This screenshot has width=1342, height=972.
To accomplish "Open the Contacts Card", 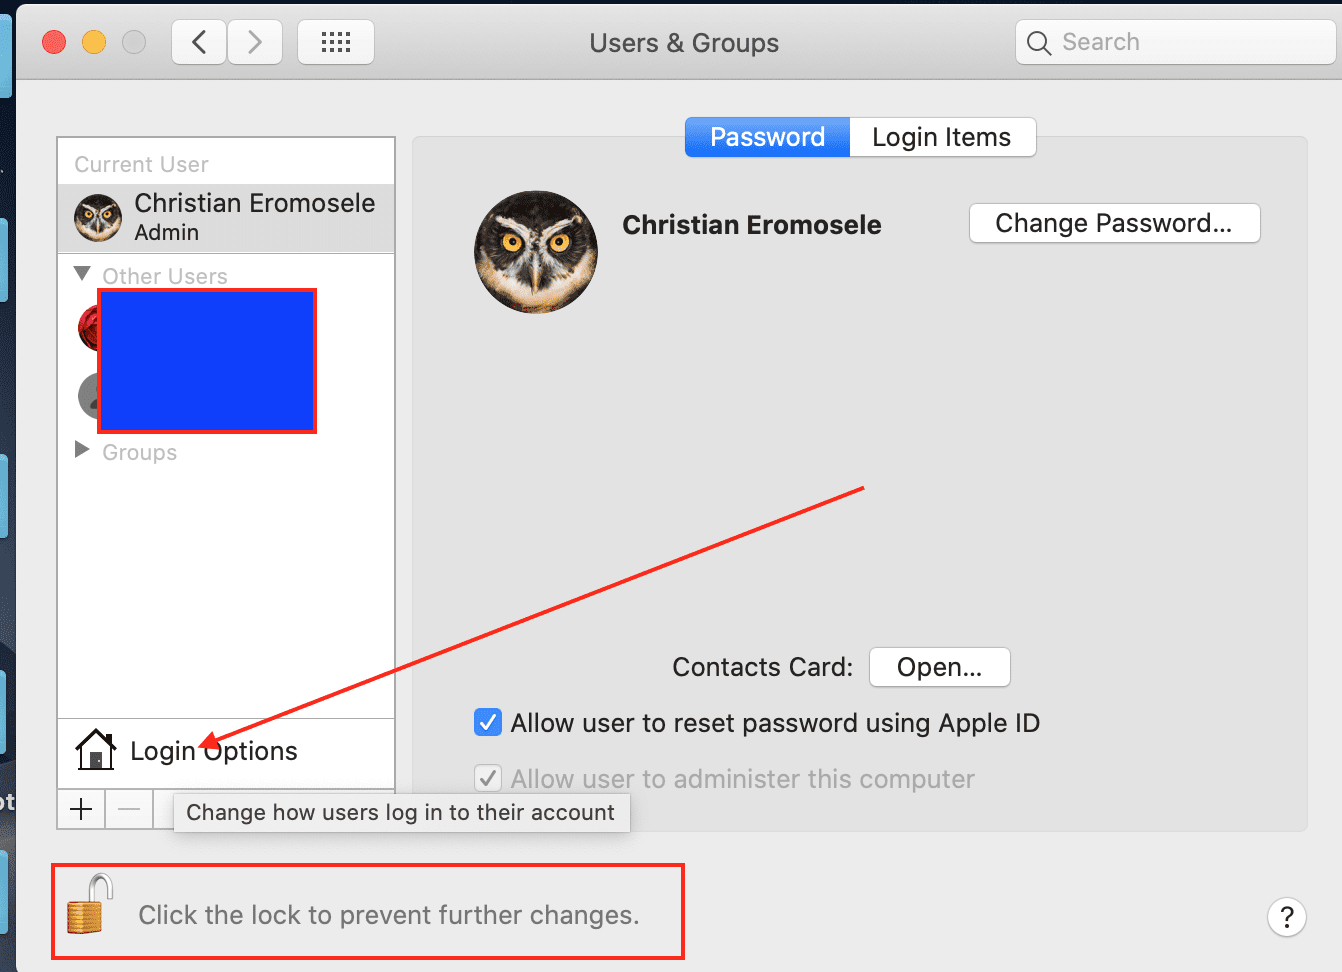I will [x=939, y=667].
